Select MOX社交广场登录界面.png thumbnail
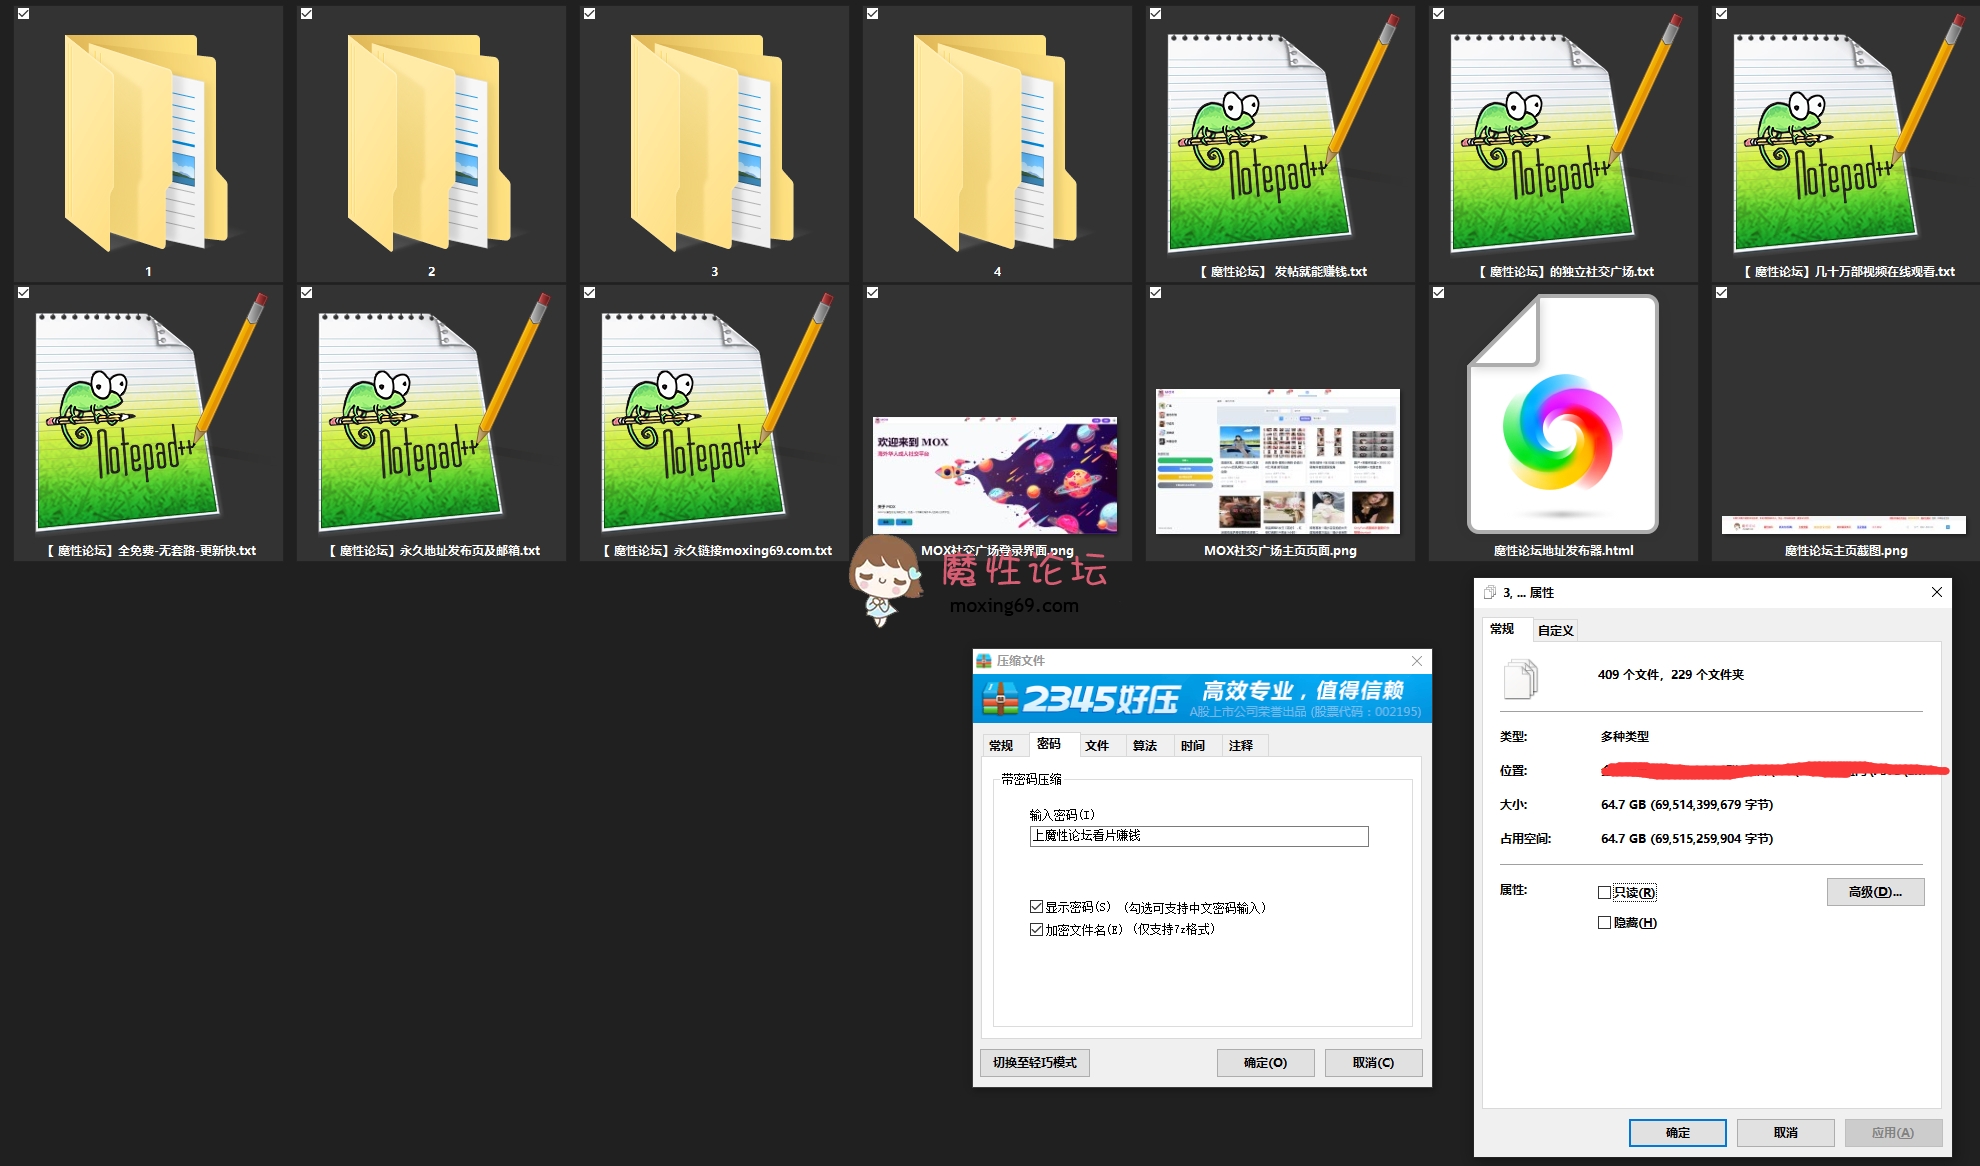 [995, 475]
